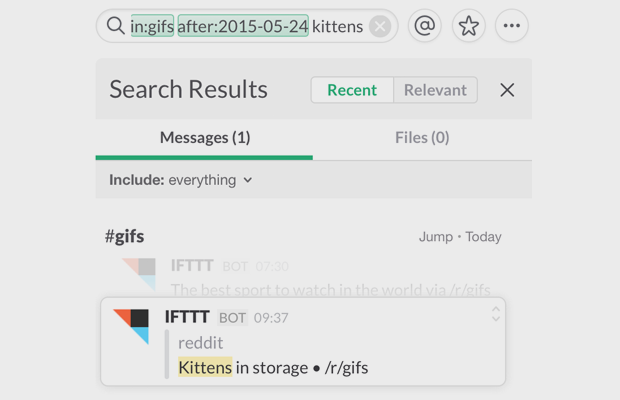Click the in:gifs search filter token
Image resolution: width=620 pixels, height=400 pixels.
(x=152, y=26)
